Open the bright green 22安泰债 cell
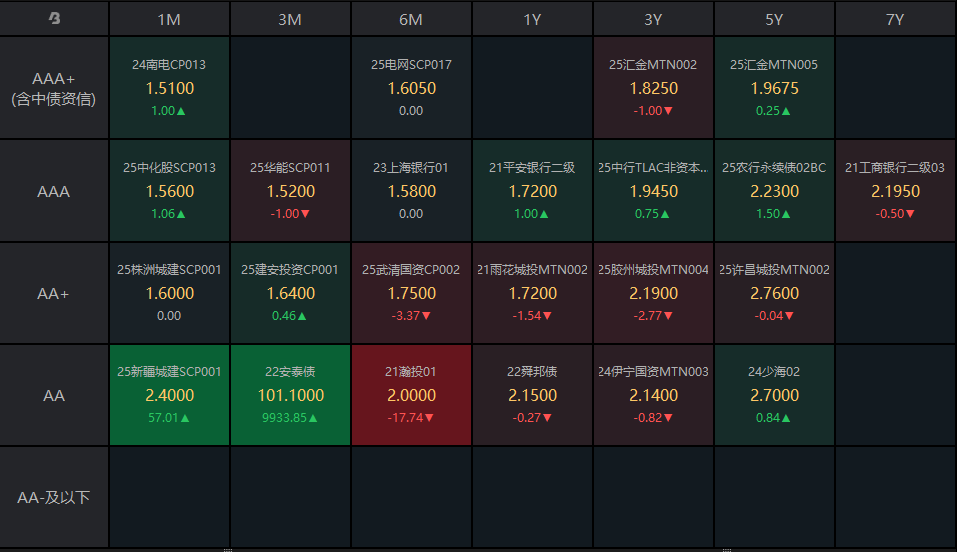 (290, 395)
